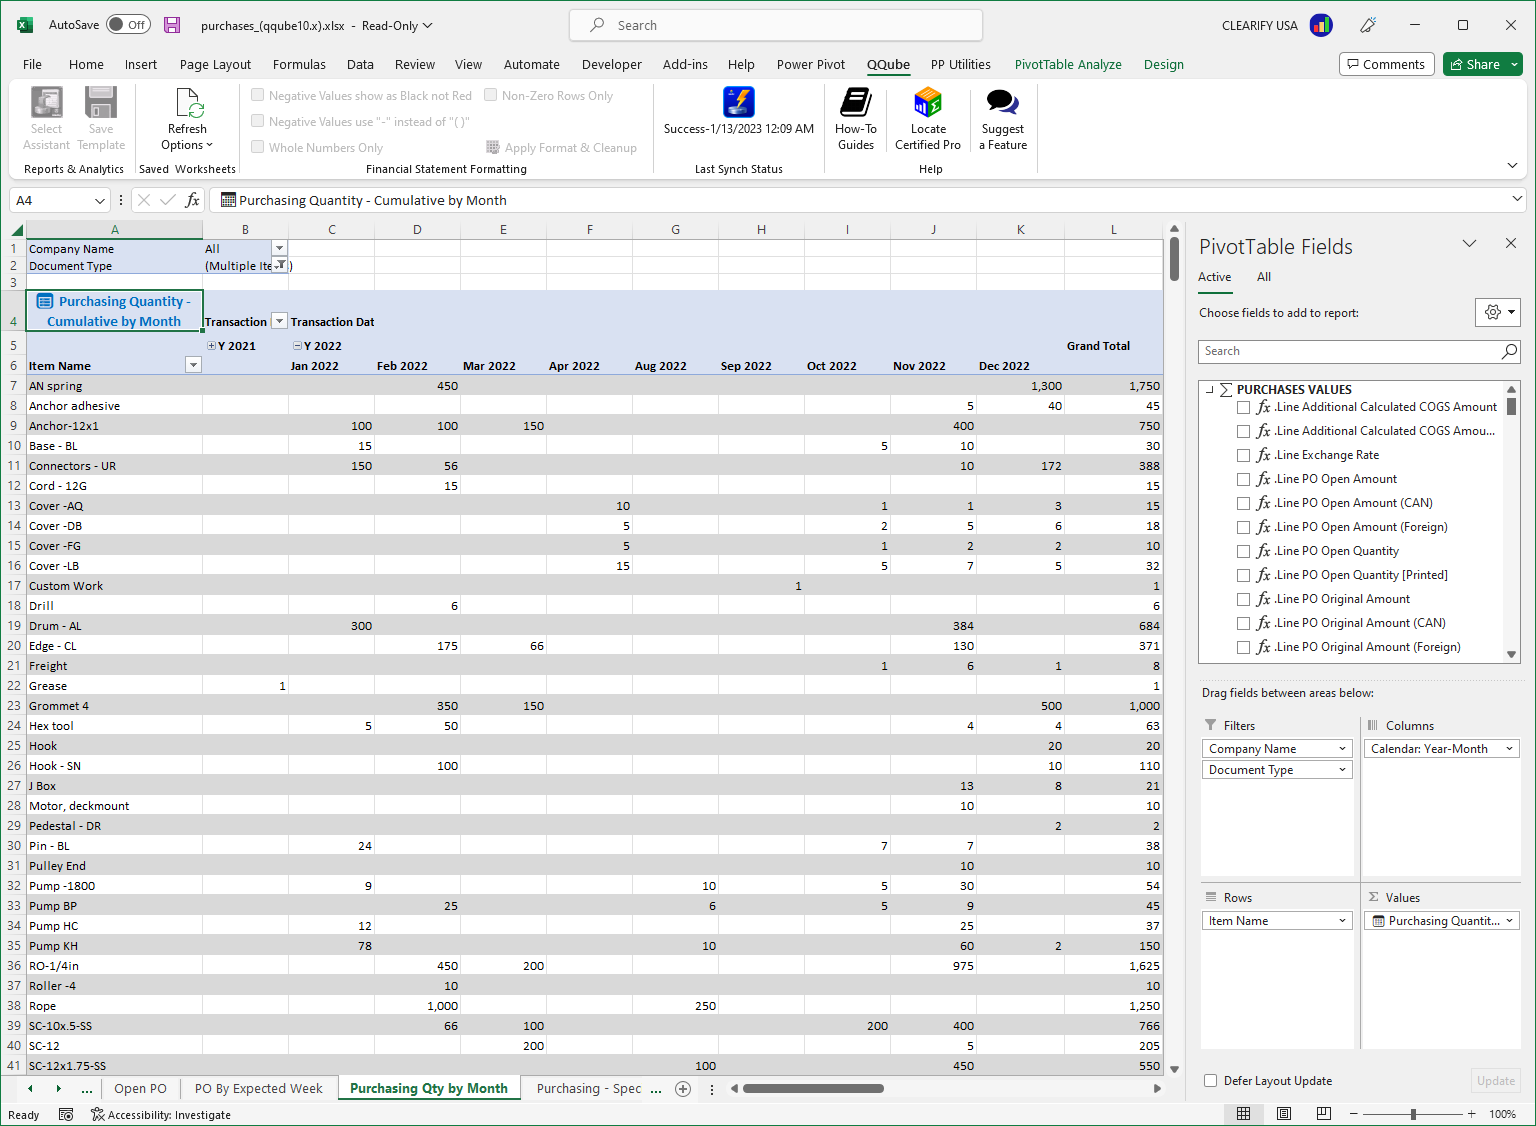Close the PivotTable Fields pane

(x=1511, y=243)
